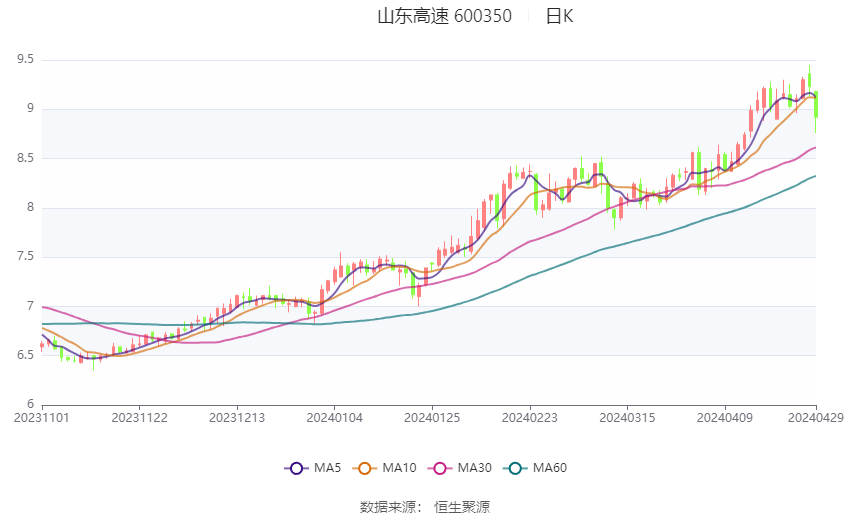The width and height of the screenshot is (850, 517).
Task: Toggle the MA60 legend series
Action: 535,468
